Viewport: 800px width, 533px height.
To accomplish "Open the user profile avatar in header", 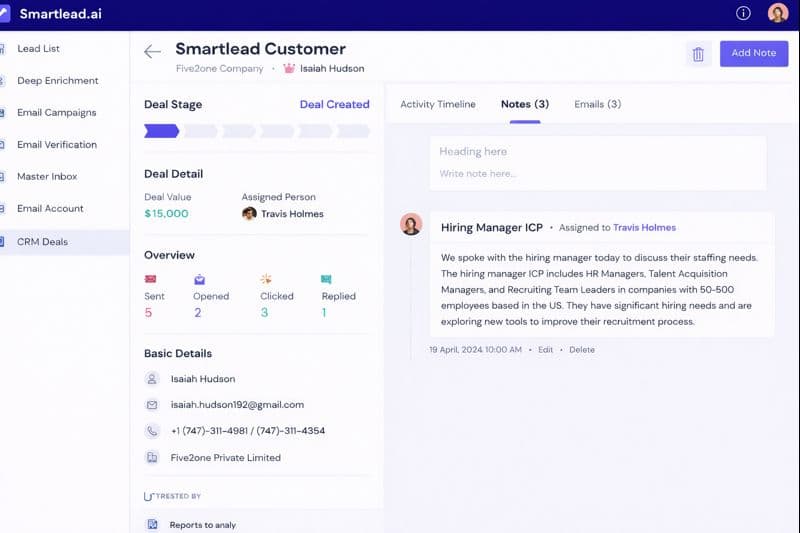I will coord(778,13).
